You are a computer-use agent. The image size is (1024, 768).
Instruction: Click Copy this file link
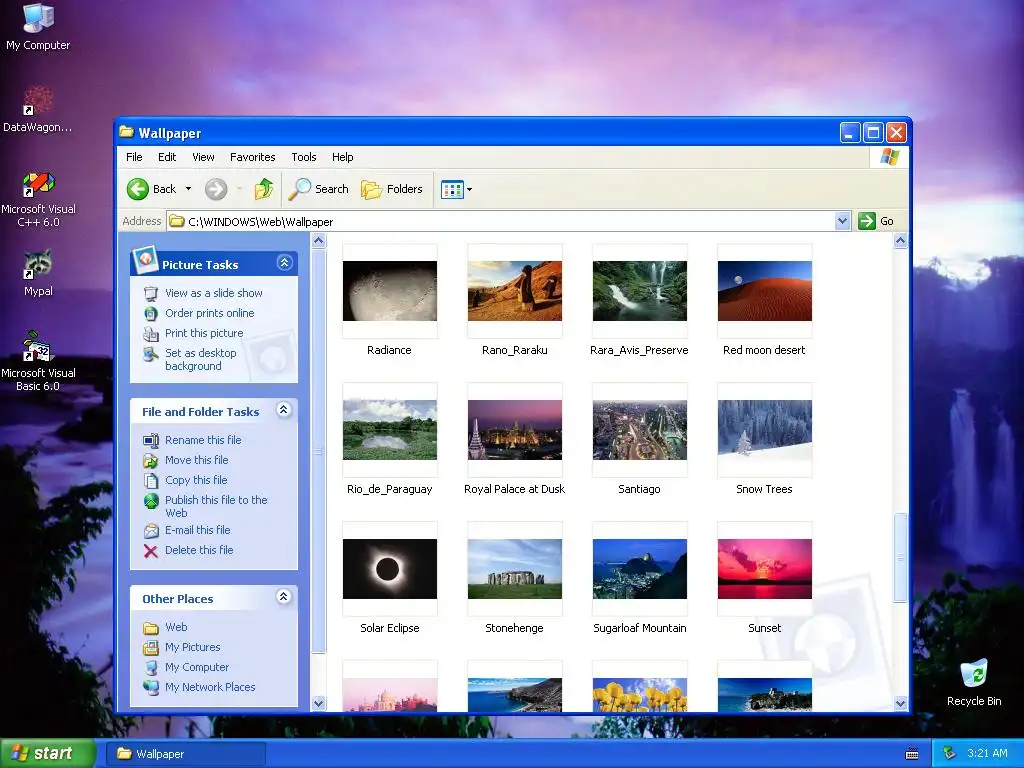(x=196, y=480)
